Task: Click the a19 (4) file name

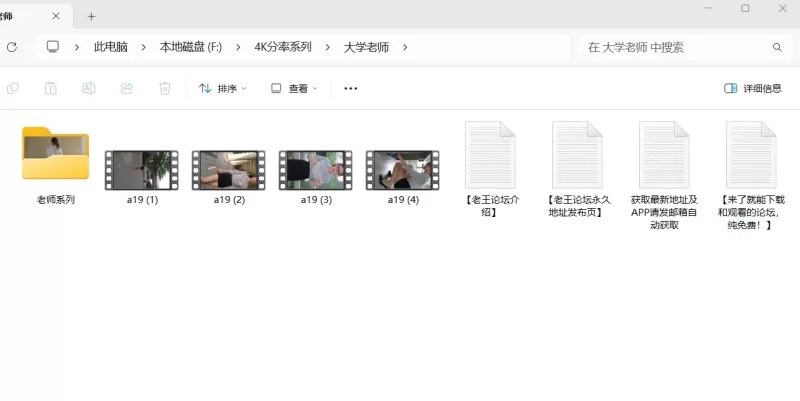Action: [403, 199]
